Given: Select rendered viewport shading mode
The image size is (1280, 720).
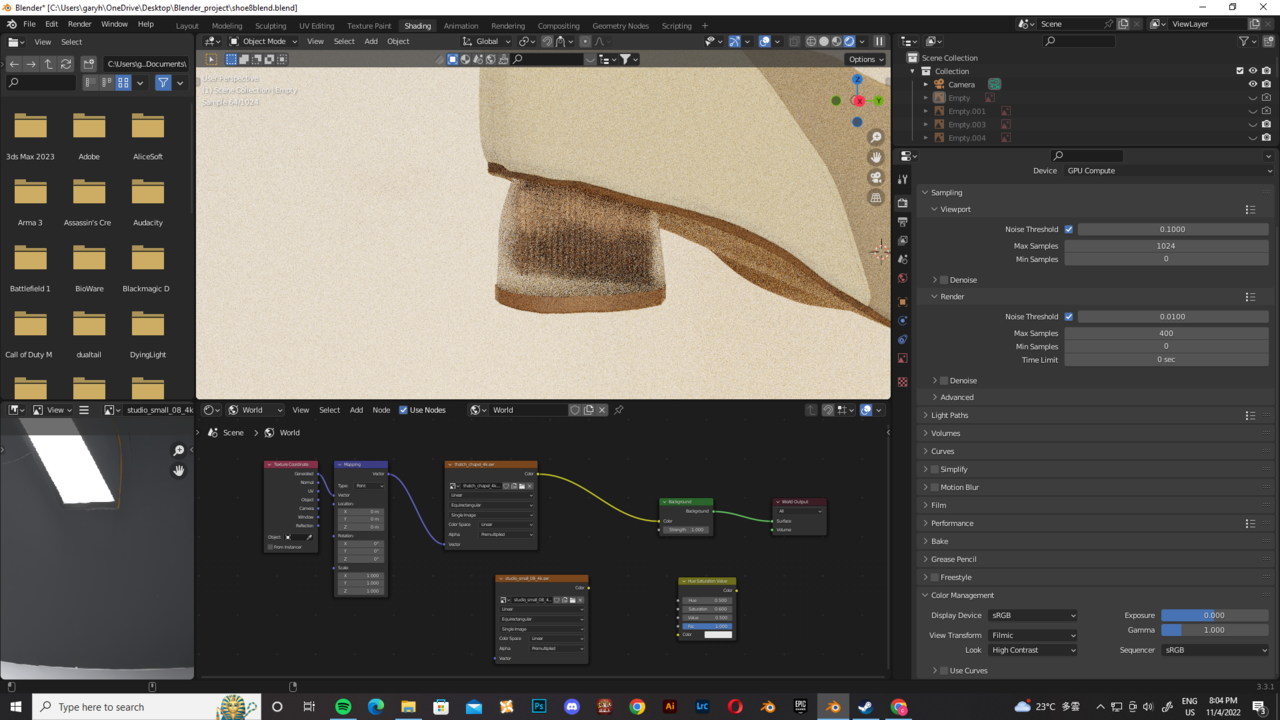Looking at the screenshot, I should point(850,41).
